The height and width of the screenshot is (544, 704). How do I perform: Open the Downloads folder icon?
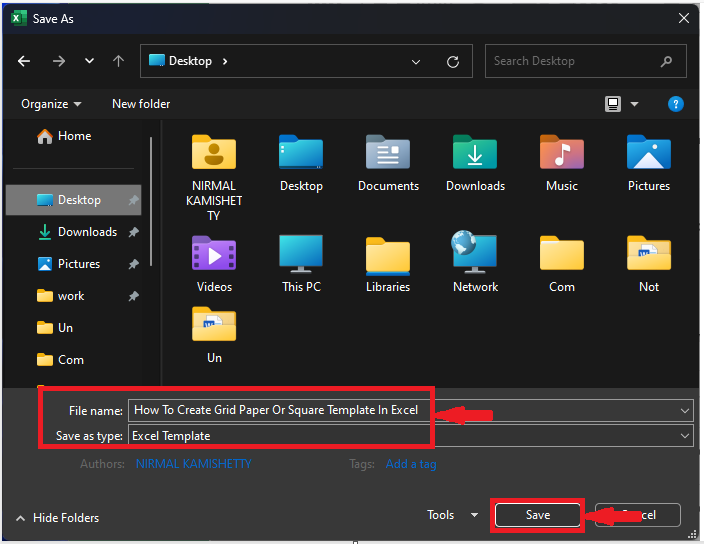pos(475,154)
